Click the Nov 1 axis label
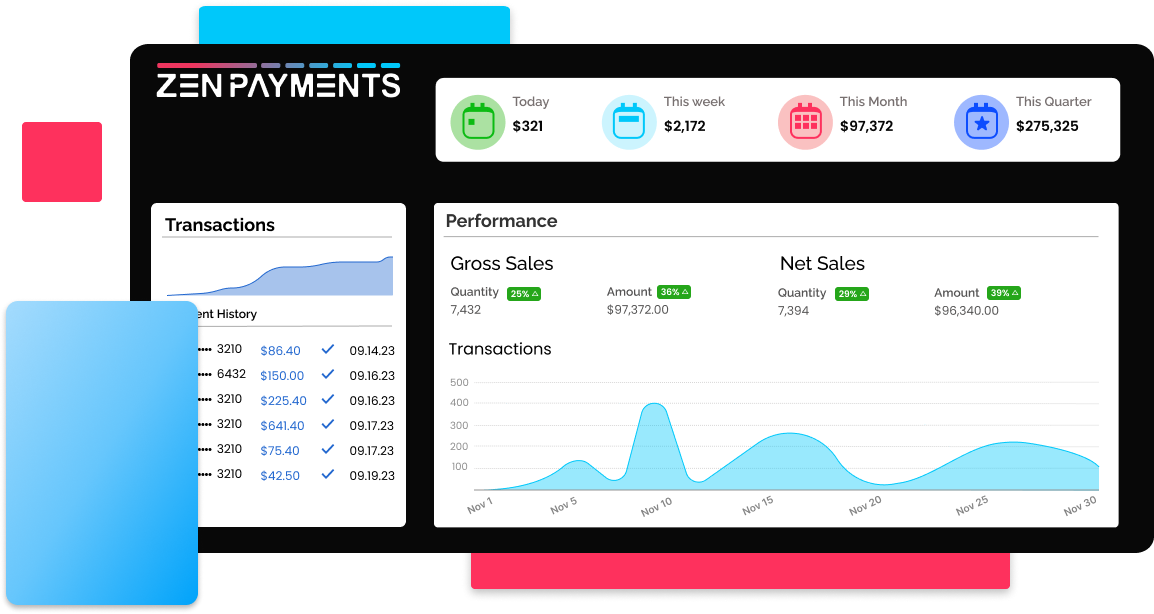 [x=480, y=505]
